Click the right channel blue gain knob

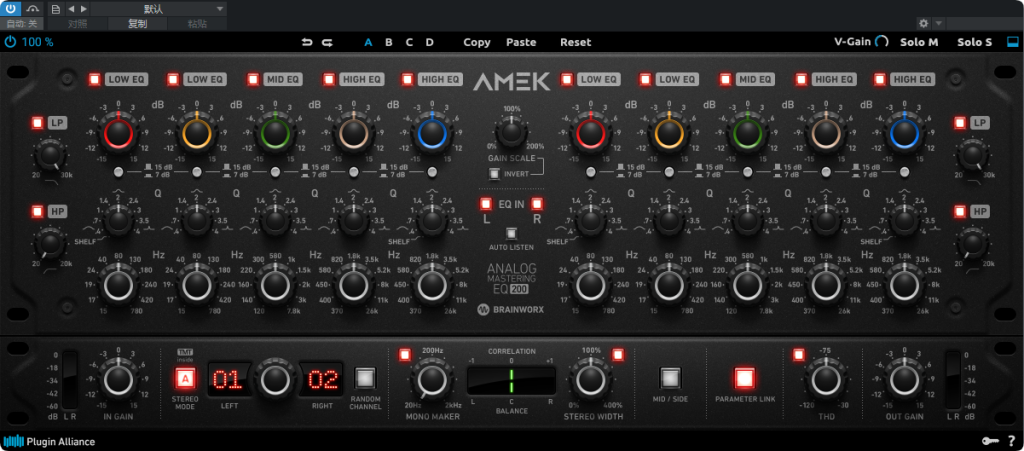[904, 134]
